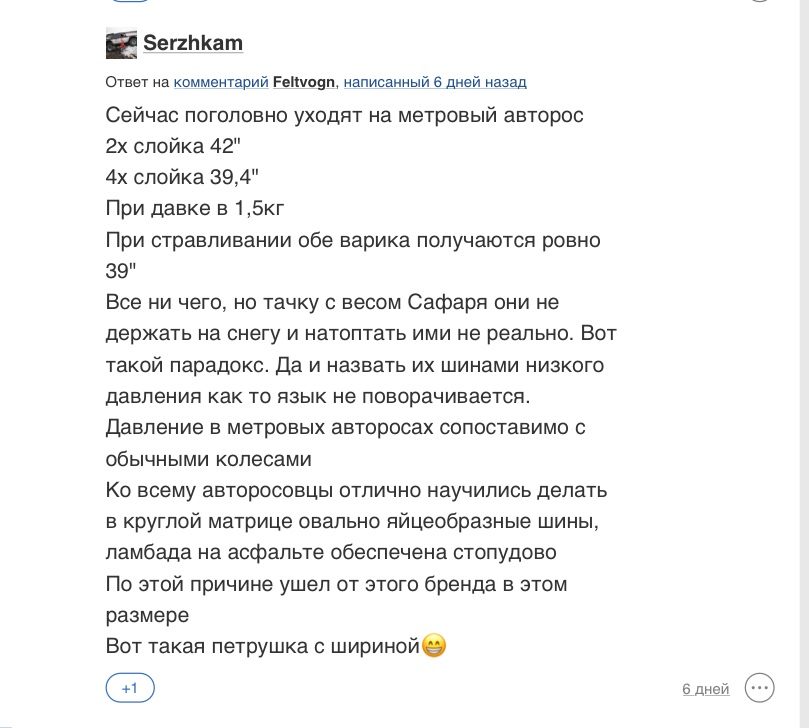Screen dimensions: 809x728
Task: Click the "6 дней" timestamp link
Action: [x=706, y=689]
